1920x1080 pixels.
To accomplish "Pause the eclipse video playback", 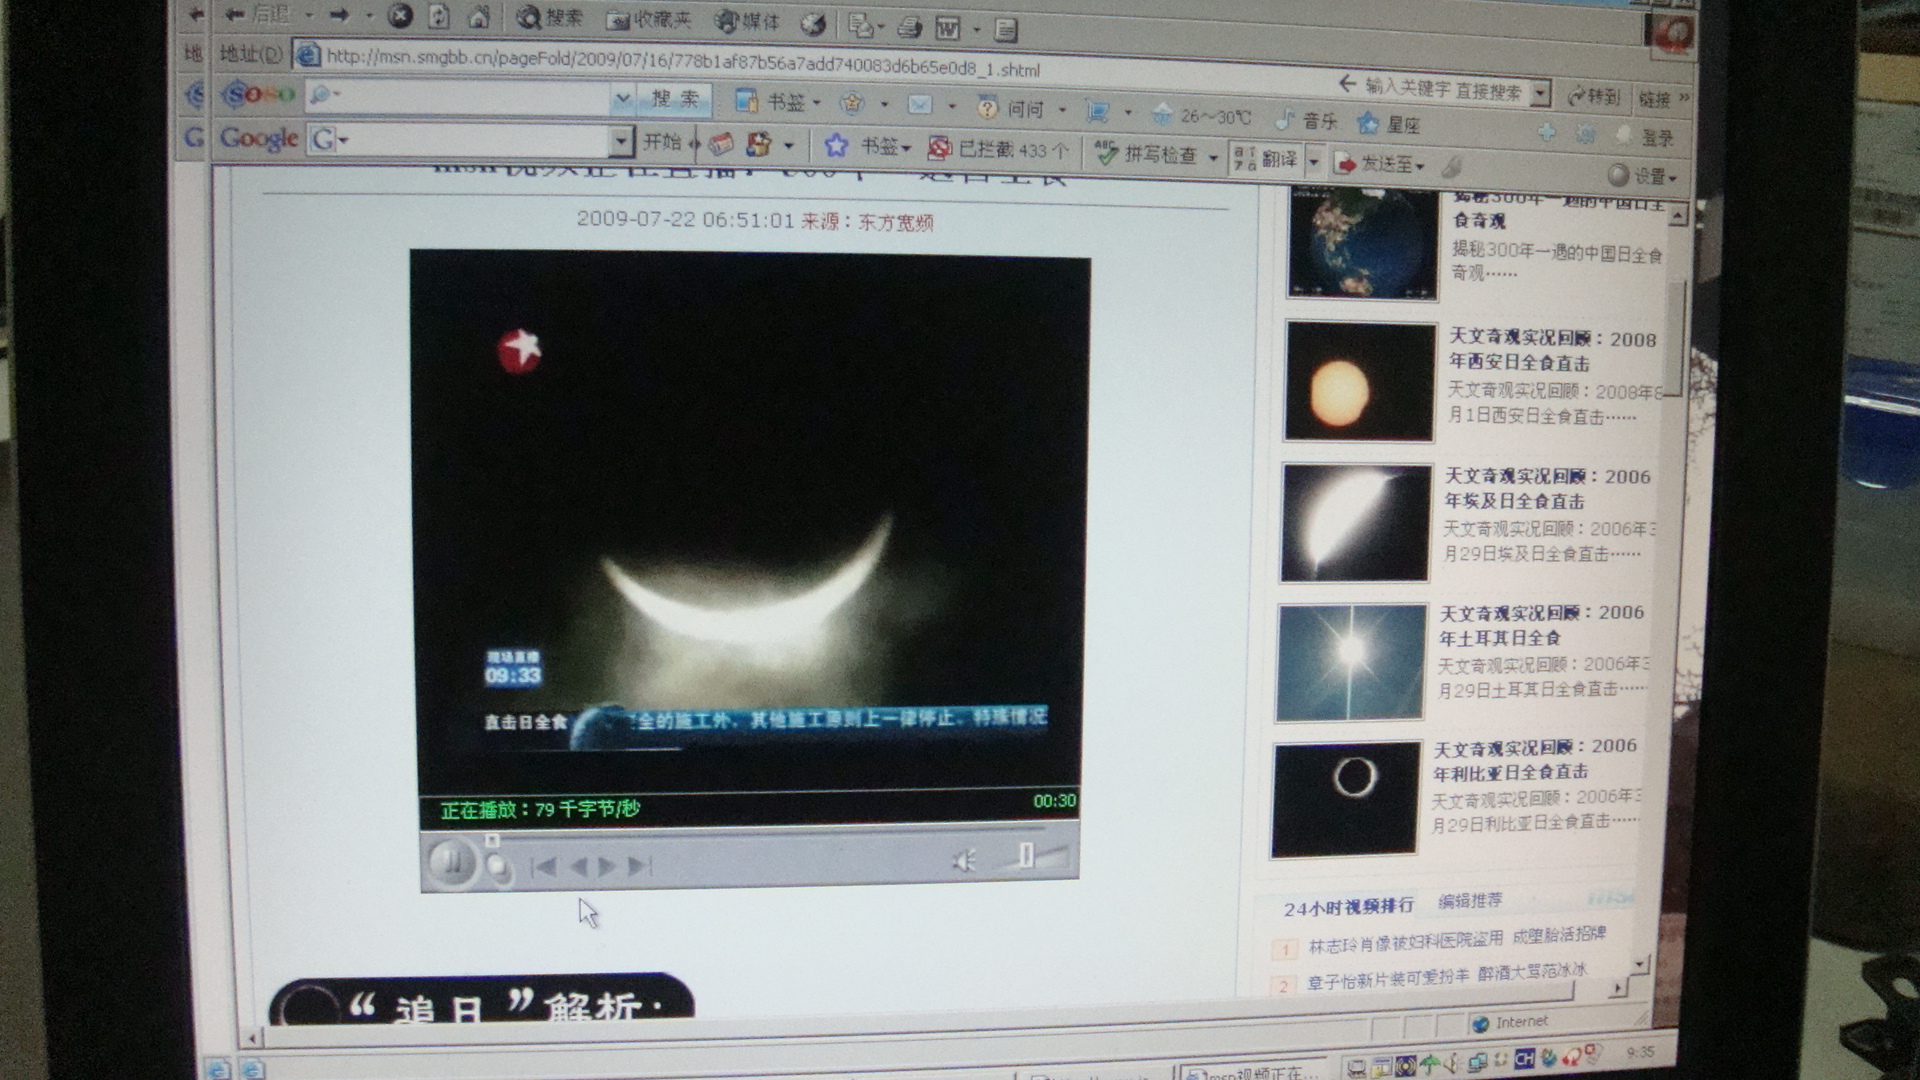I will [451, 861].
